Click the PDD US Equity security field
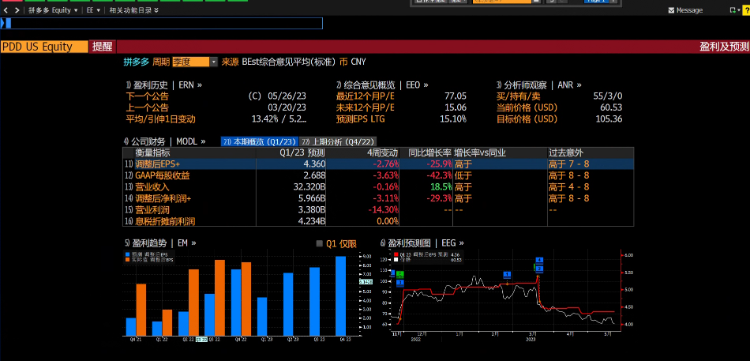Image resolution: width=750 pixels, height=361 pixels. point(44,47)
